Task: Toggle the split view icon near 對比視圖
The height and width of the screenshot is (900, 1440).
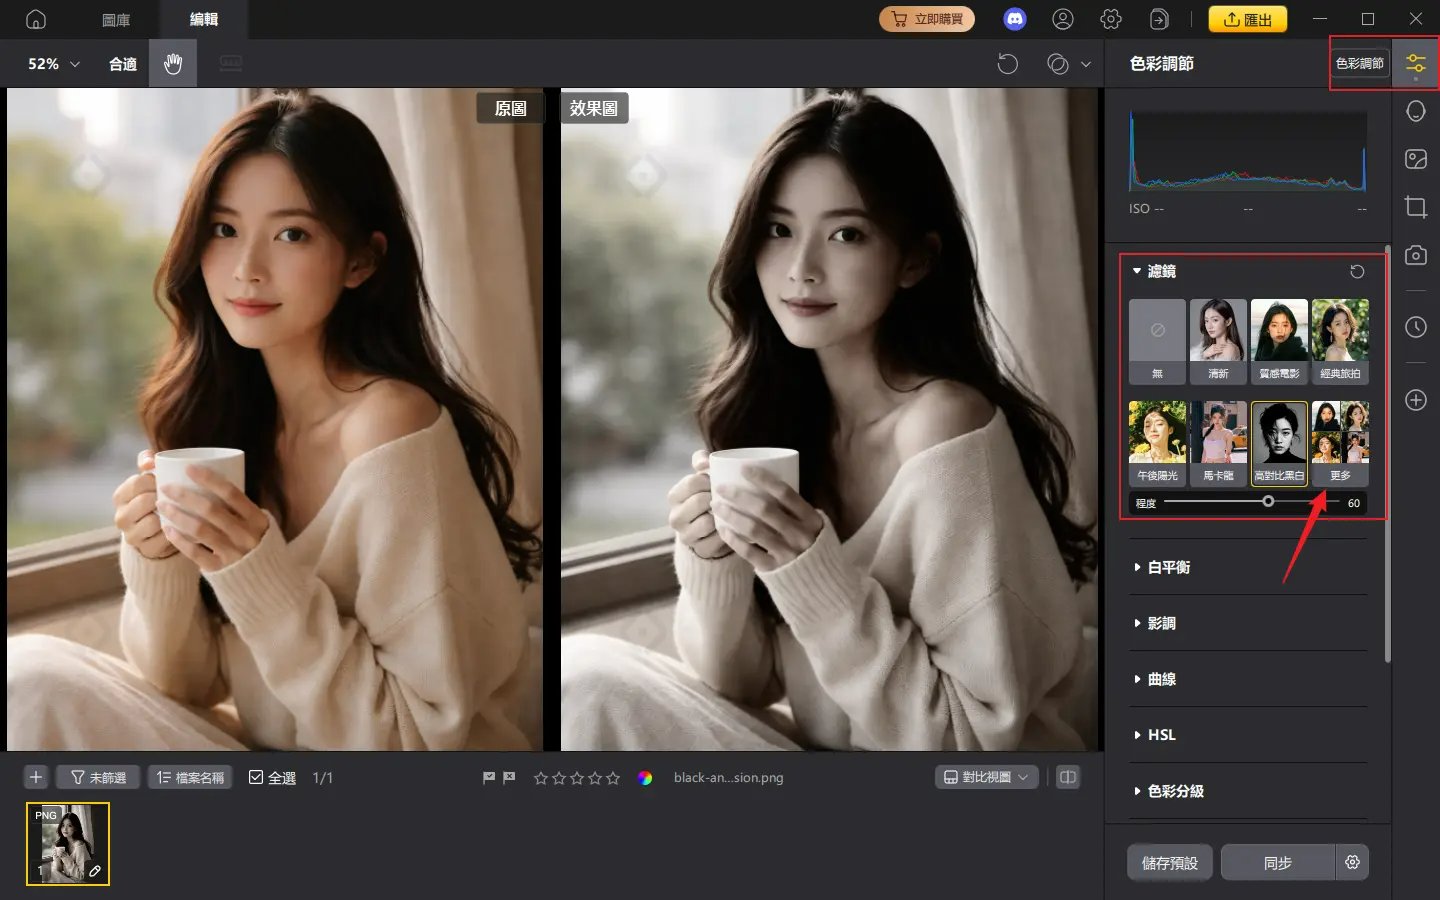Action: 1068,777
